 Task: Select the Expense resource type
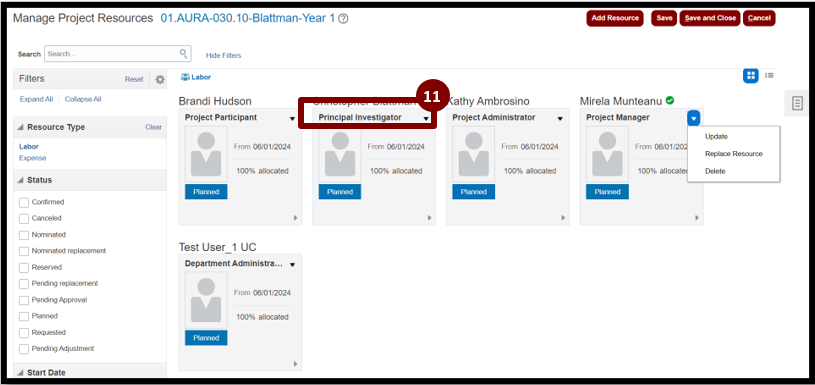tap(33, 158)
